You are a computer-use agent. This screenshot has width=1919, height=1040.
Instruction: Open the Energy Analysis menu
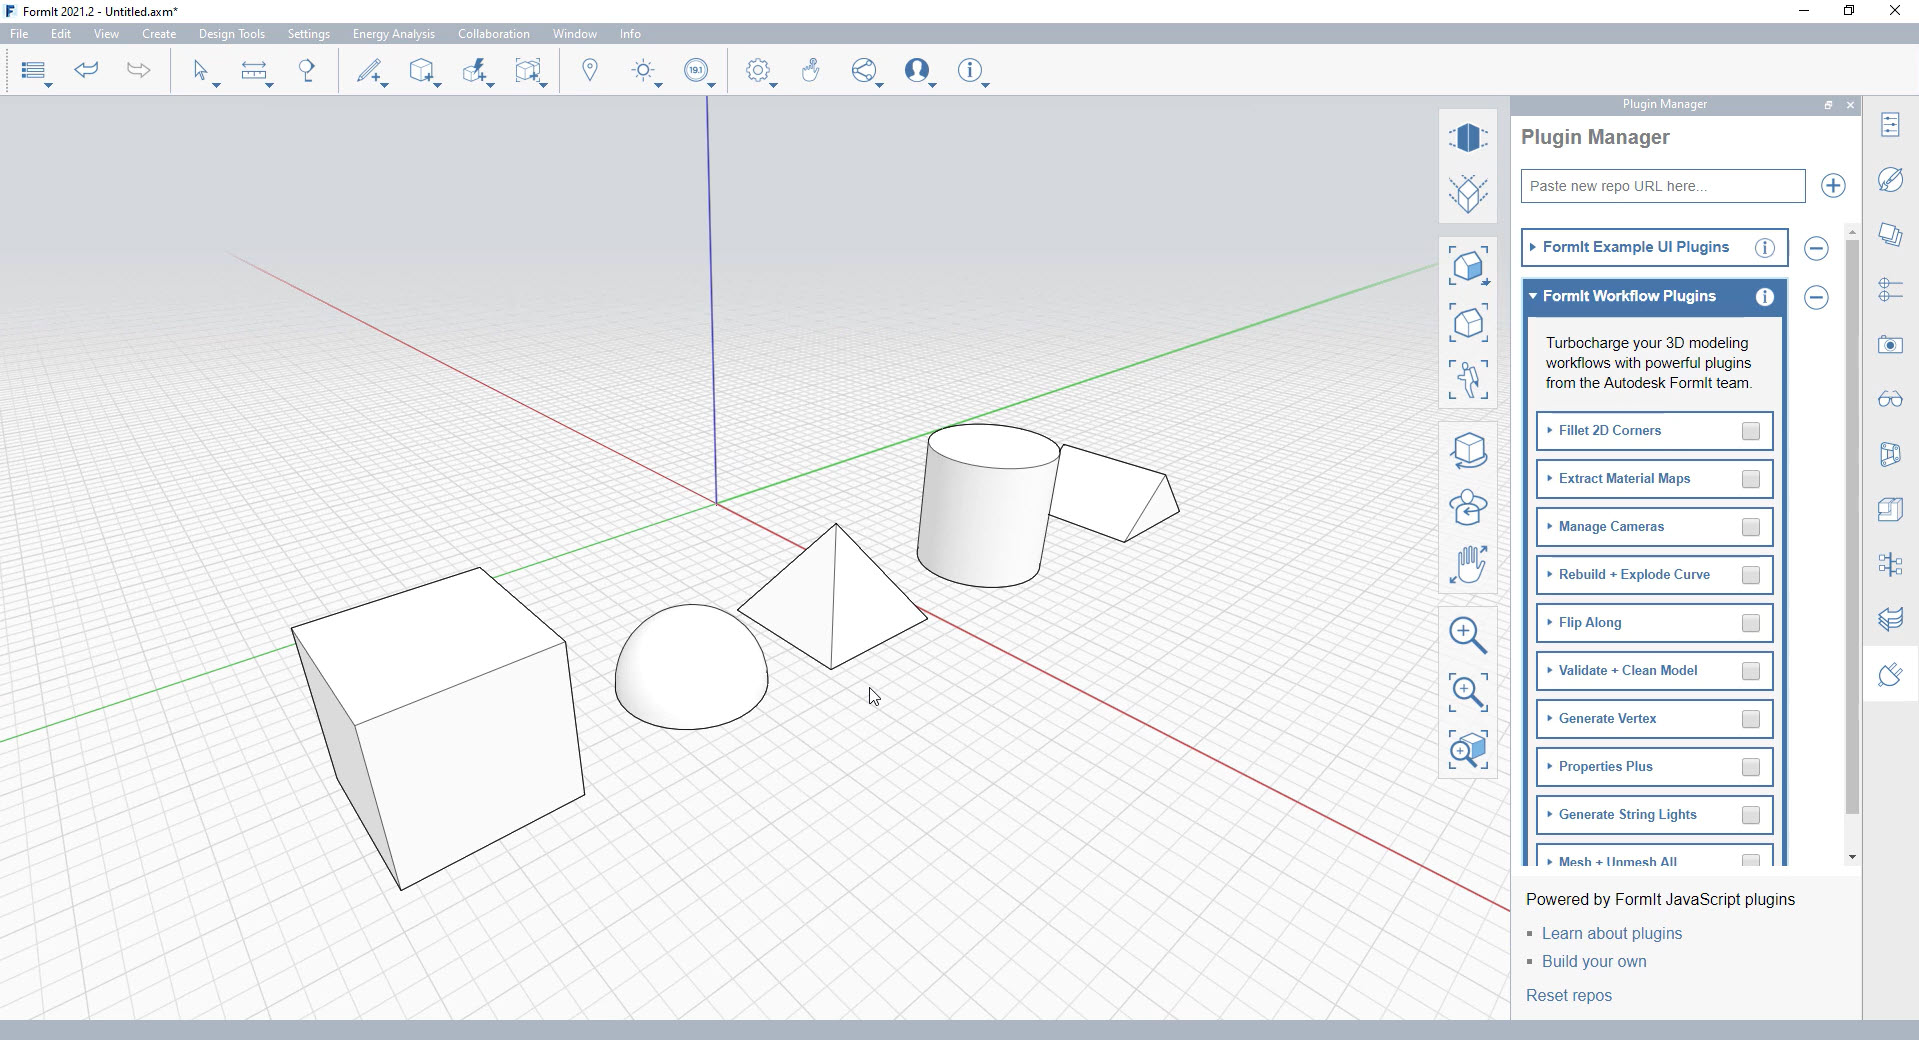[x=393, y=34]
